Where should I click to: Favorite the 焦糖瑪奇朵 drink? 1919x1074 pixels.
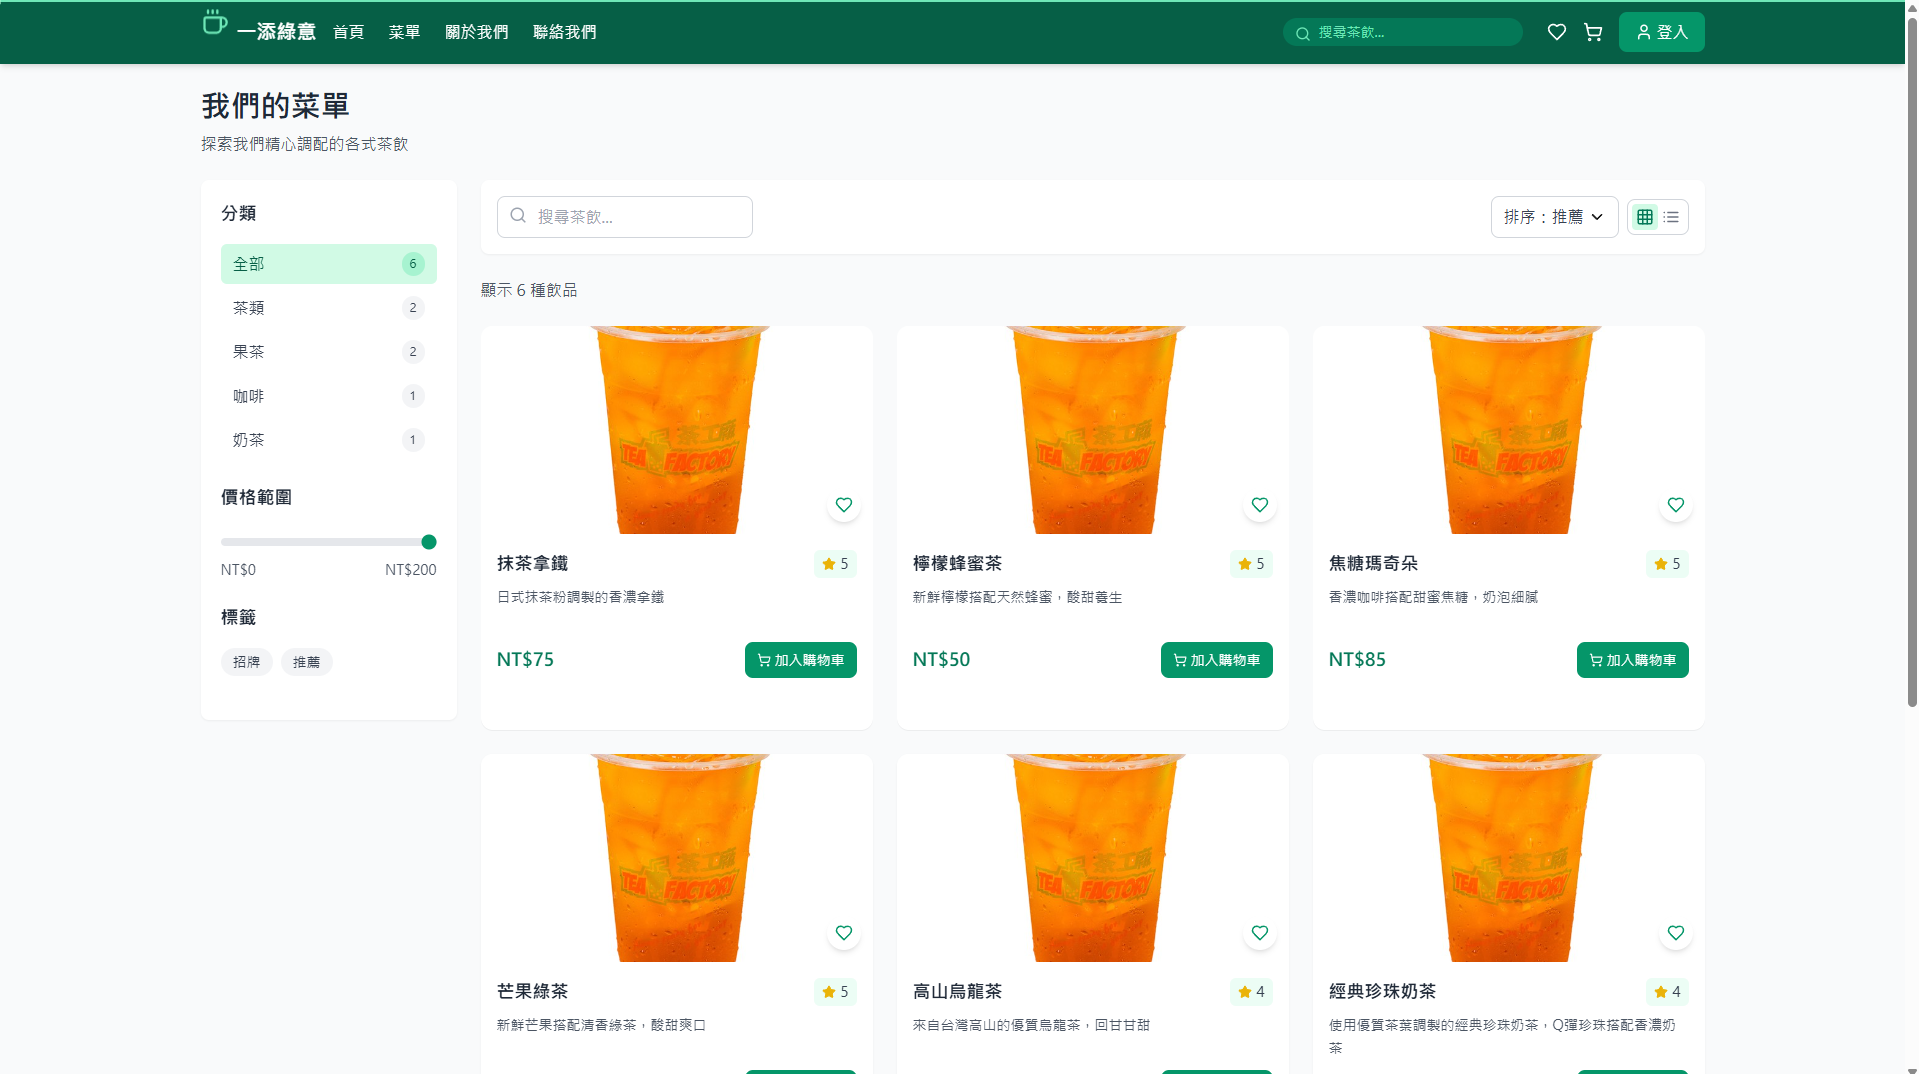(x=1675, y=505)
